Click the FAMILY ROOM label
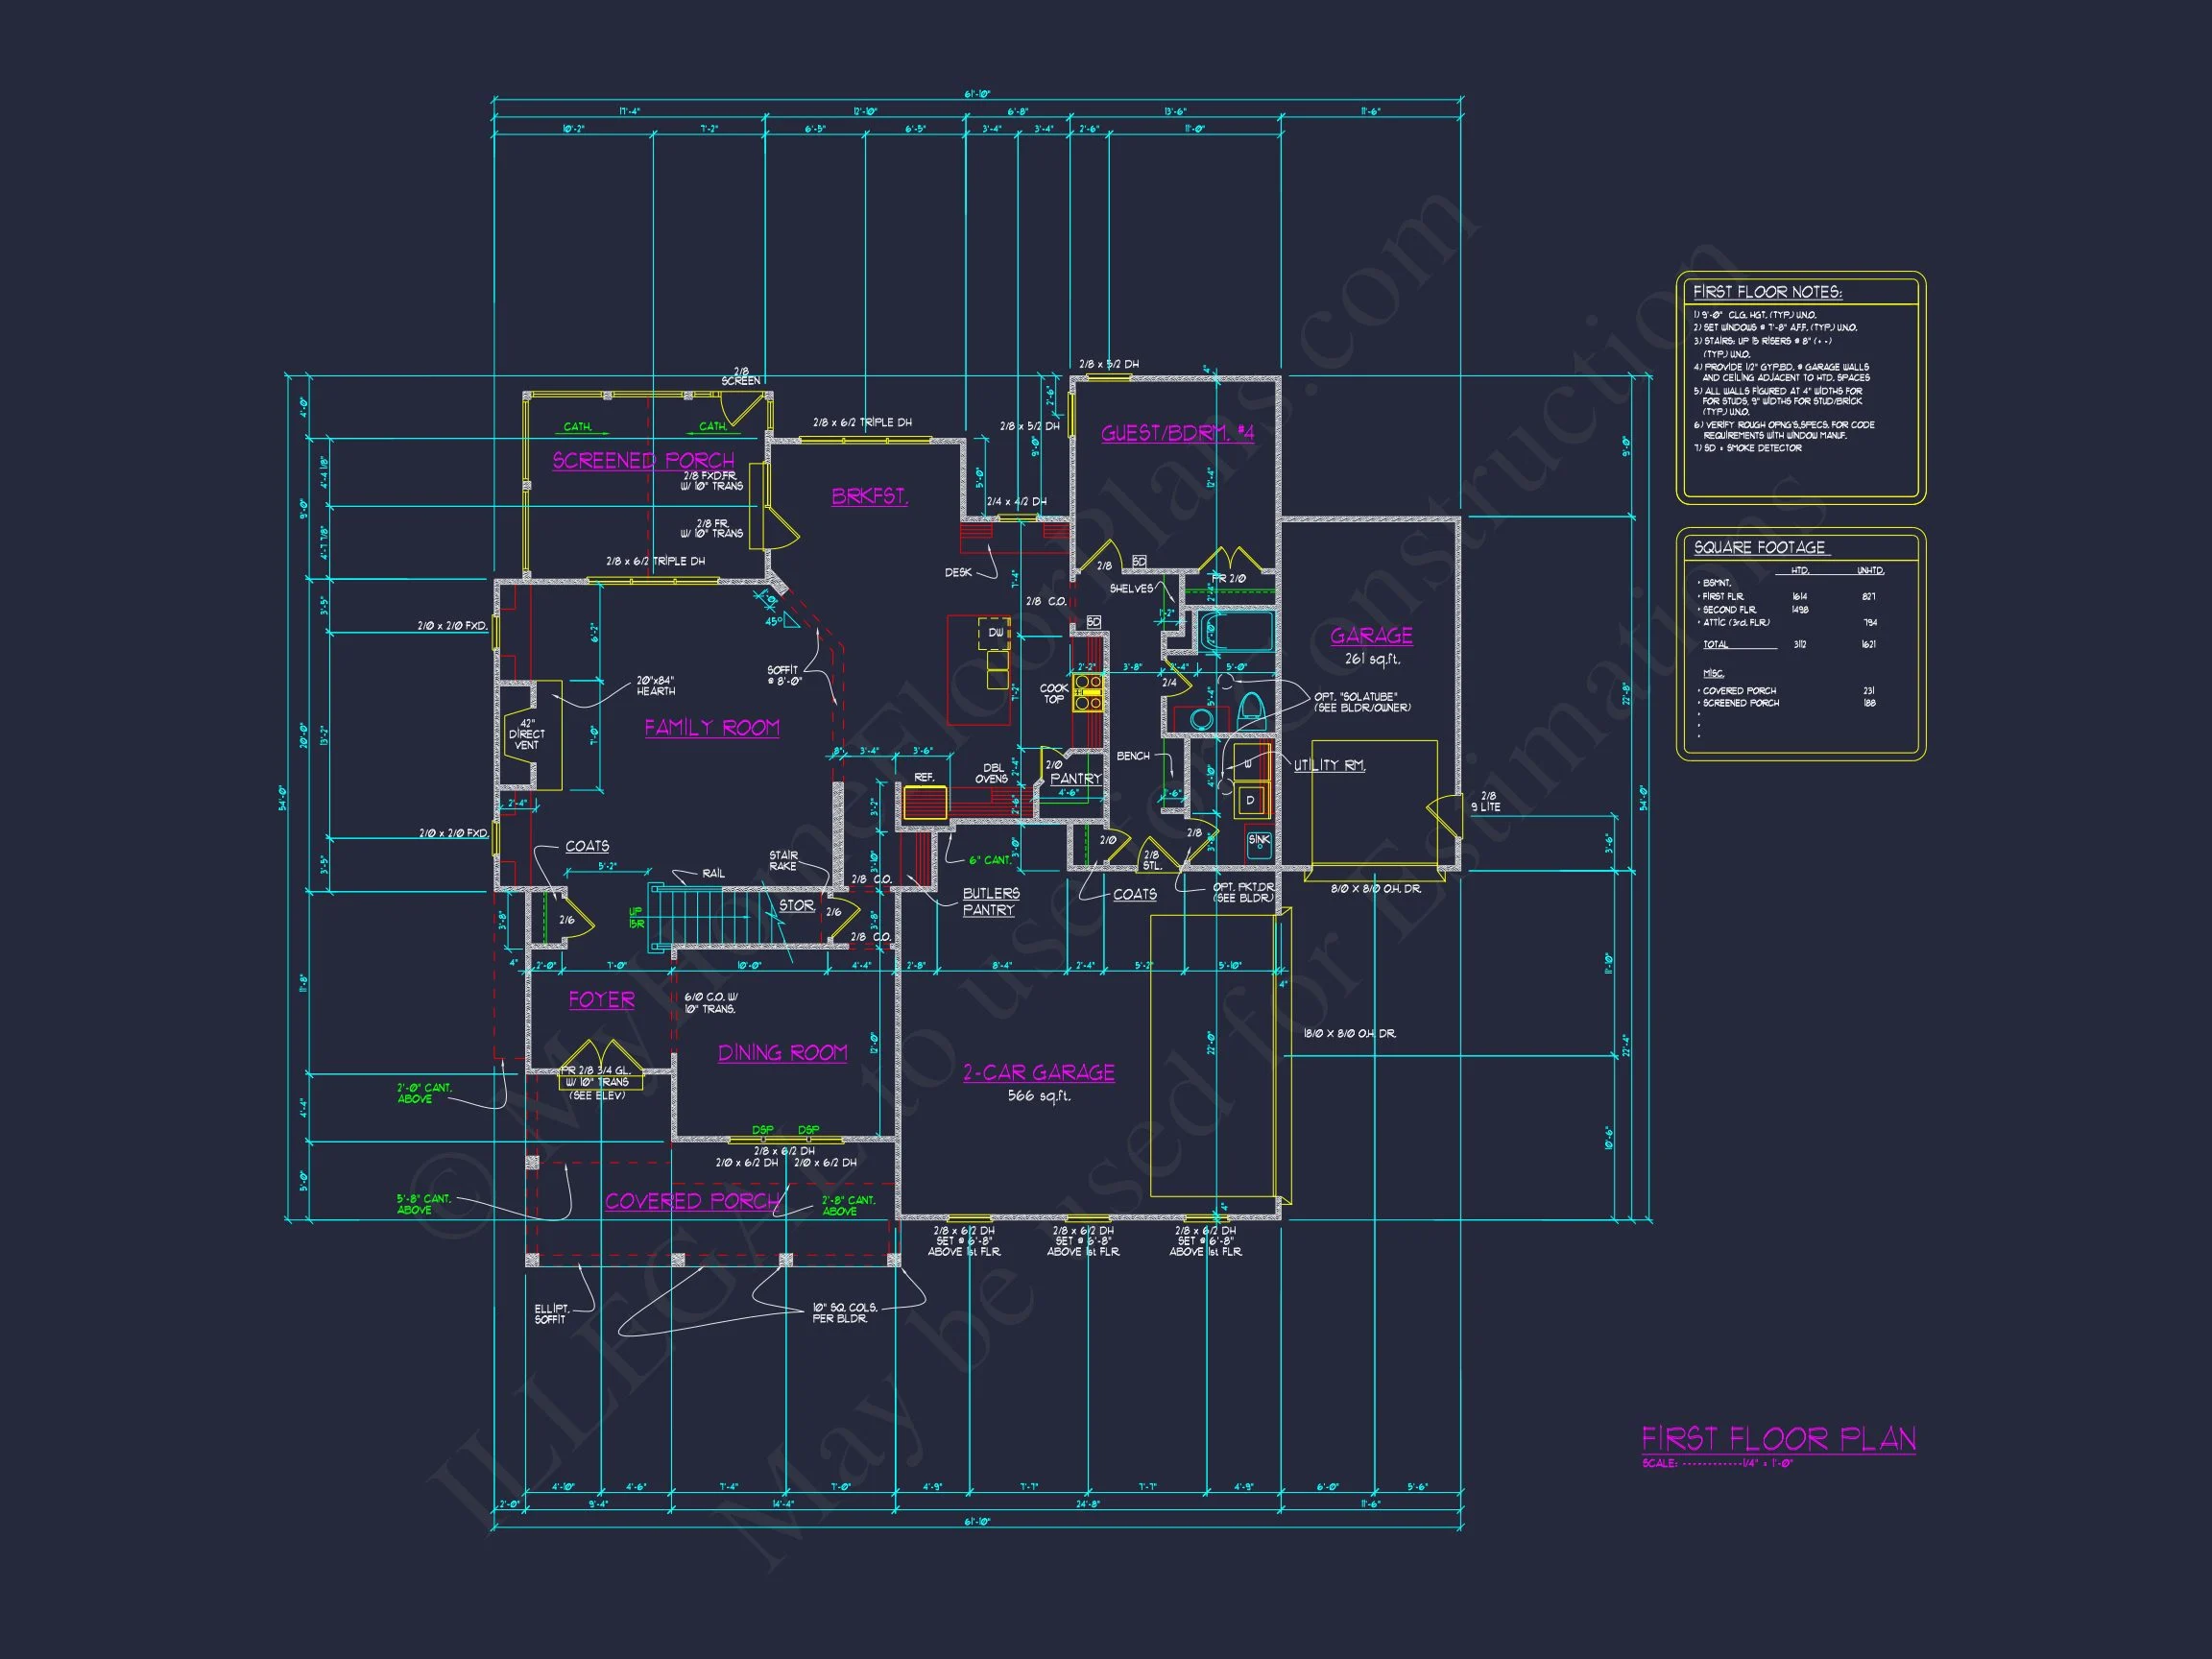The width and height of the screenshot is (2212, 1659). coord(711,728)
